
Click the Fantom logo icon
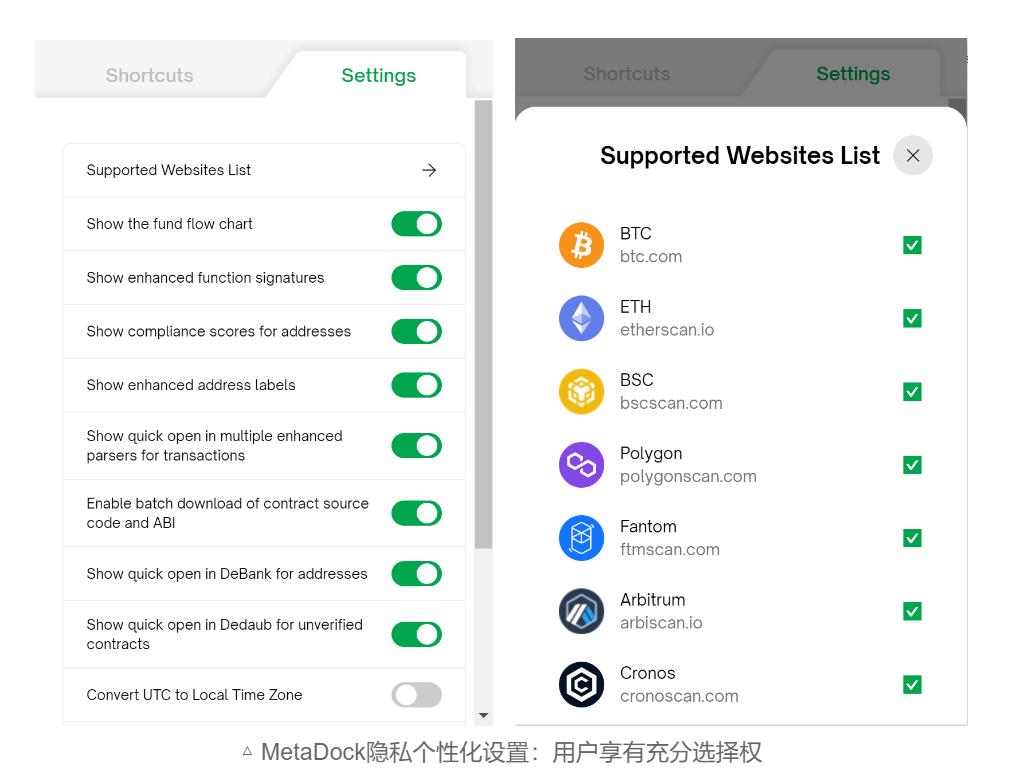tap(581, 538)
